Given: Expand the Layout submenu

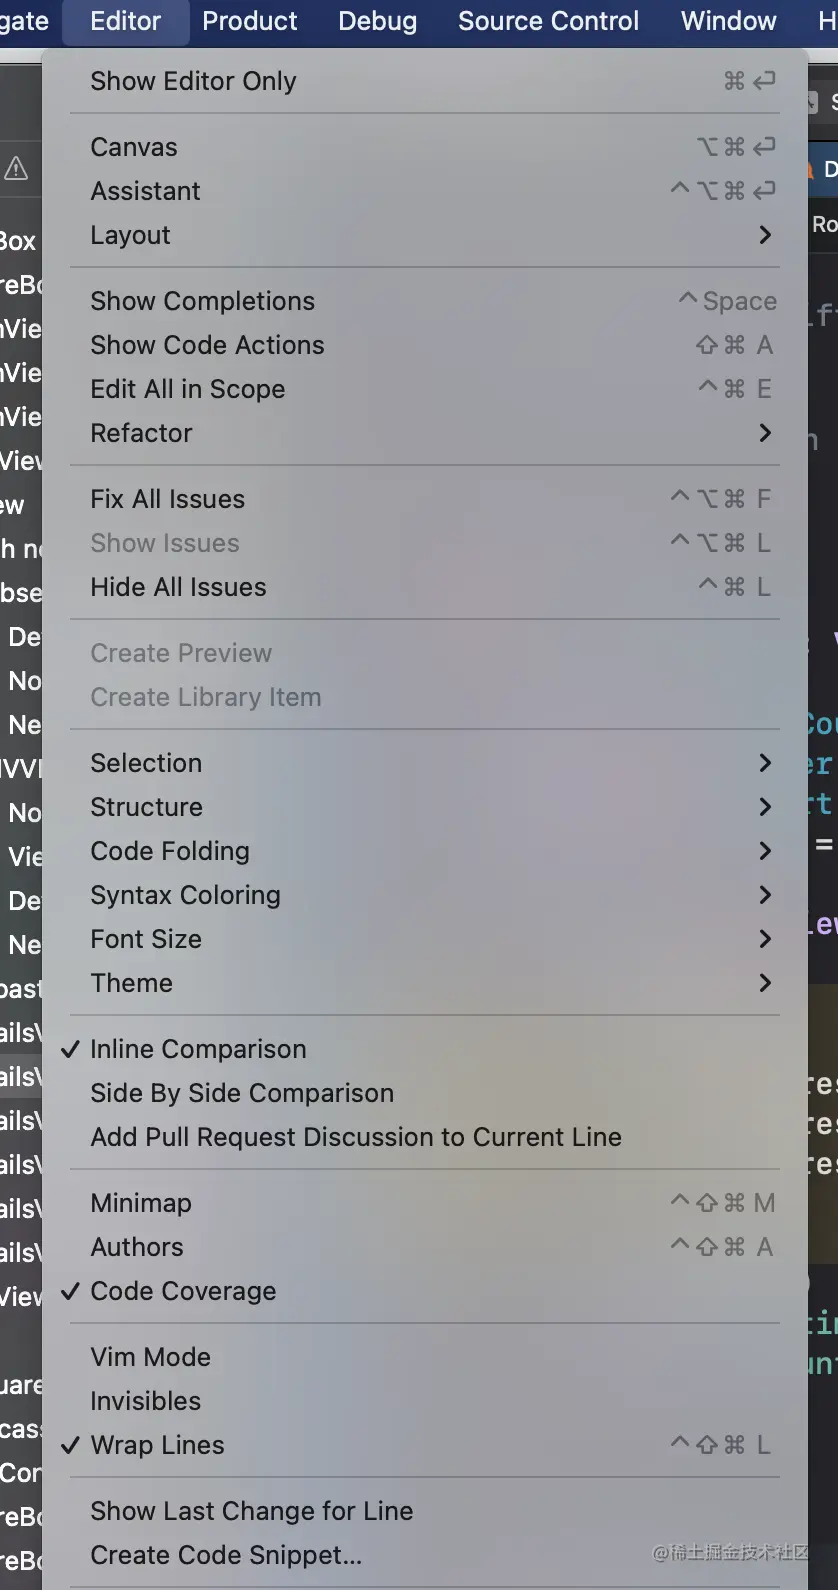Looking at the screenshot, I should pyautogui.click(x=130, y=235).
